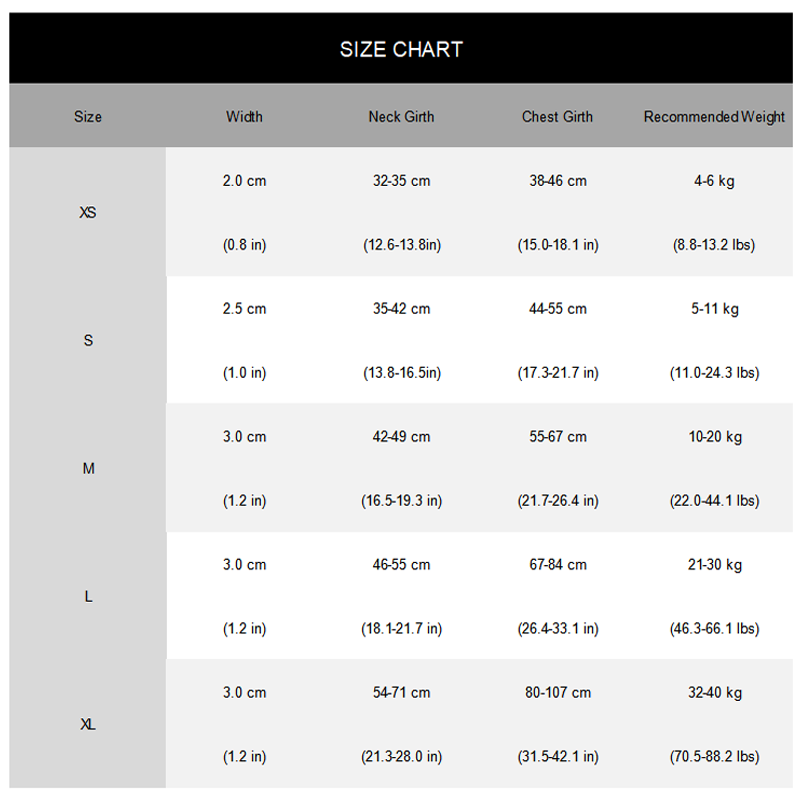Click the (17.3-21.7 in) chest girth value
This screenshot has height=800, width=800.
pyautogui.click(x=558, y=373)
